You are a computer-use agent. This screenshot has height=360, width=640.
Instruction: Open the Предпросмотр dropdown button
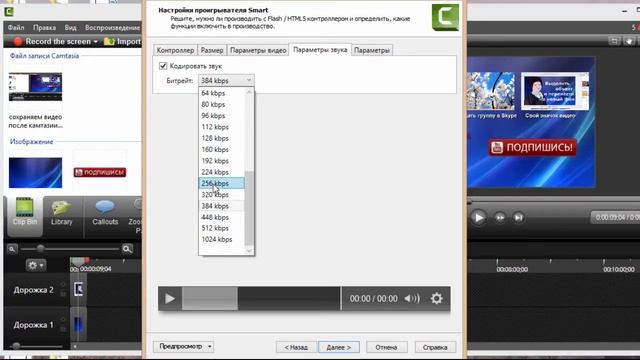point(183,346)
